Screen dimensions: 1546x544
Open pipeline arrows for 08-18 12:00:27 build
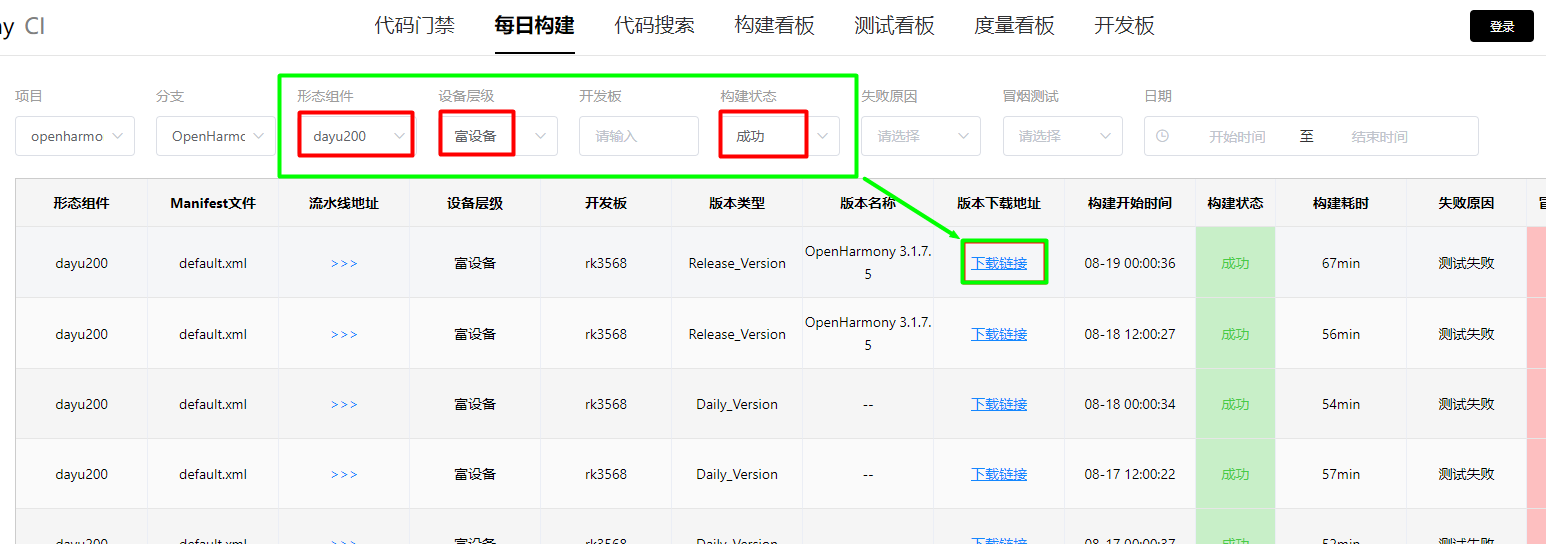click(344, 334)
